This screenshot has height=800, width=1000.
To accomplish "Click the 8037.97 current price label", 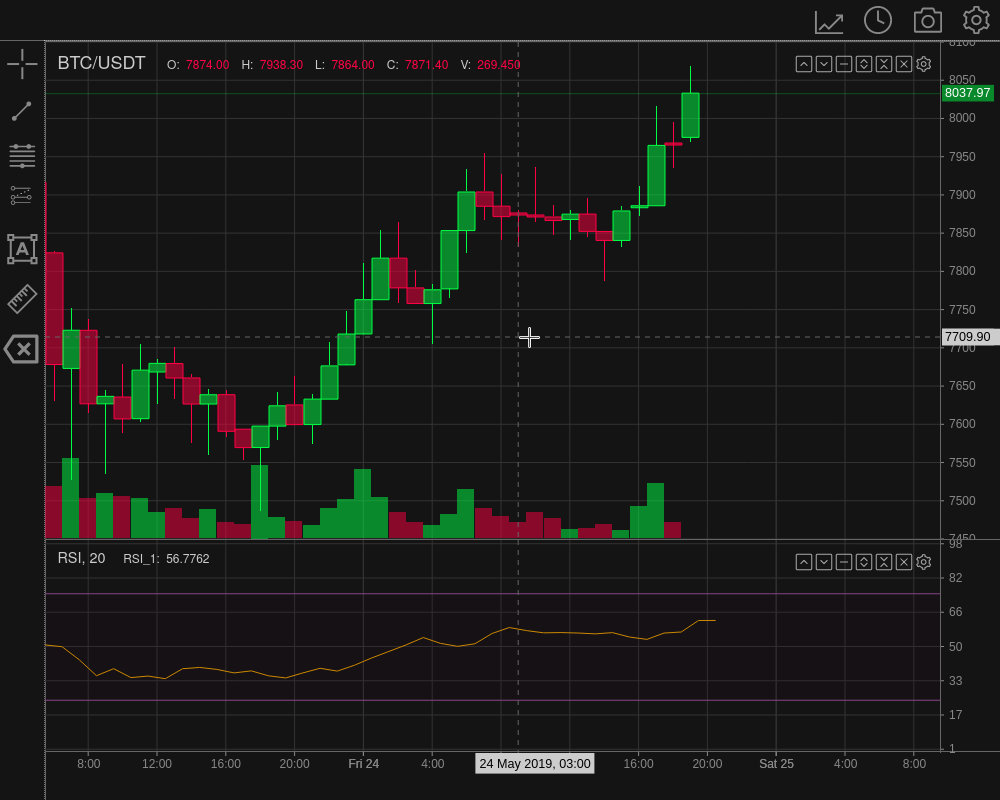I will tap(967, 93).
